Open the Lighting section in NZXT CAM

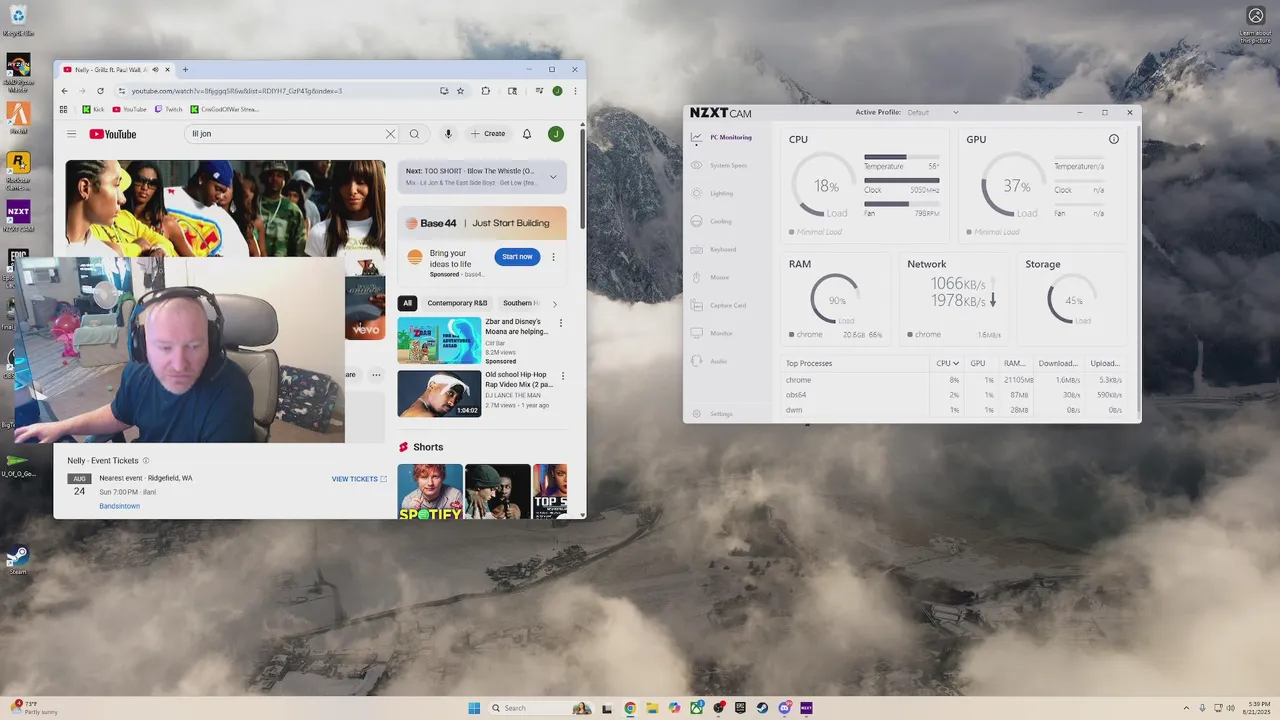[712, 193]
